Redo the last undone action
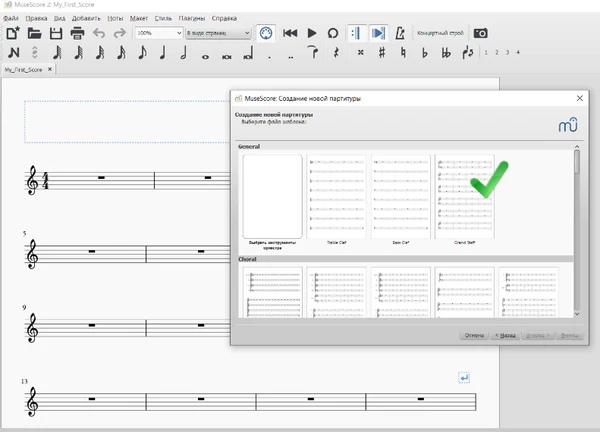The height and width of the screenshot is (432, 600). [x=120, y=33]
